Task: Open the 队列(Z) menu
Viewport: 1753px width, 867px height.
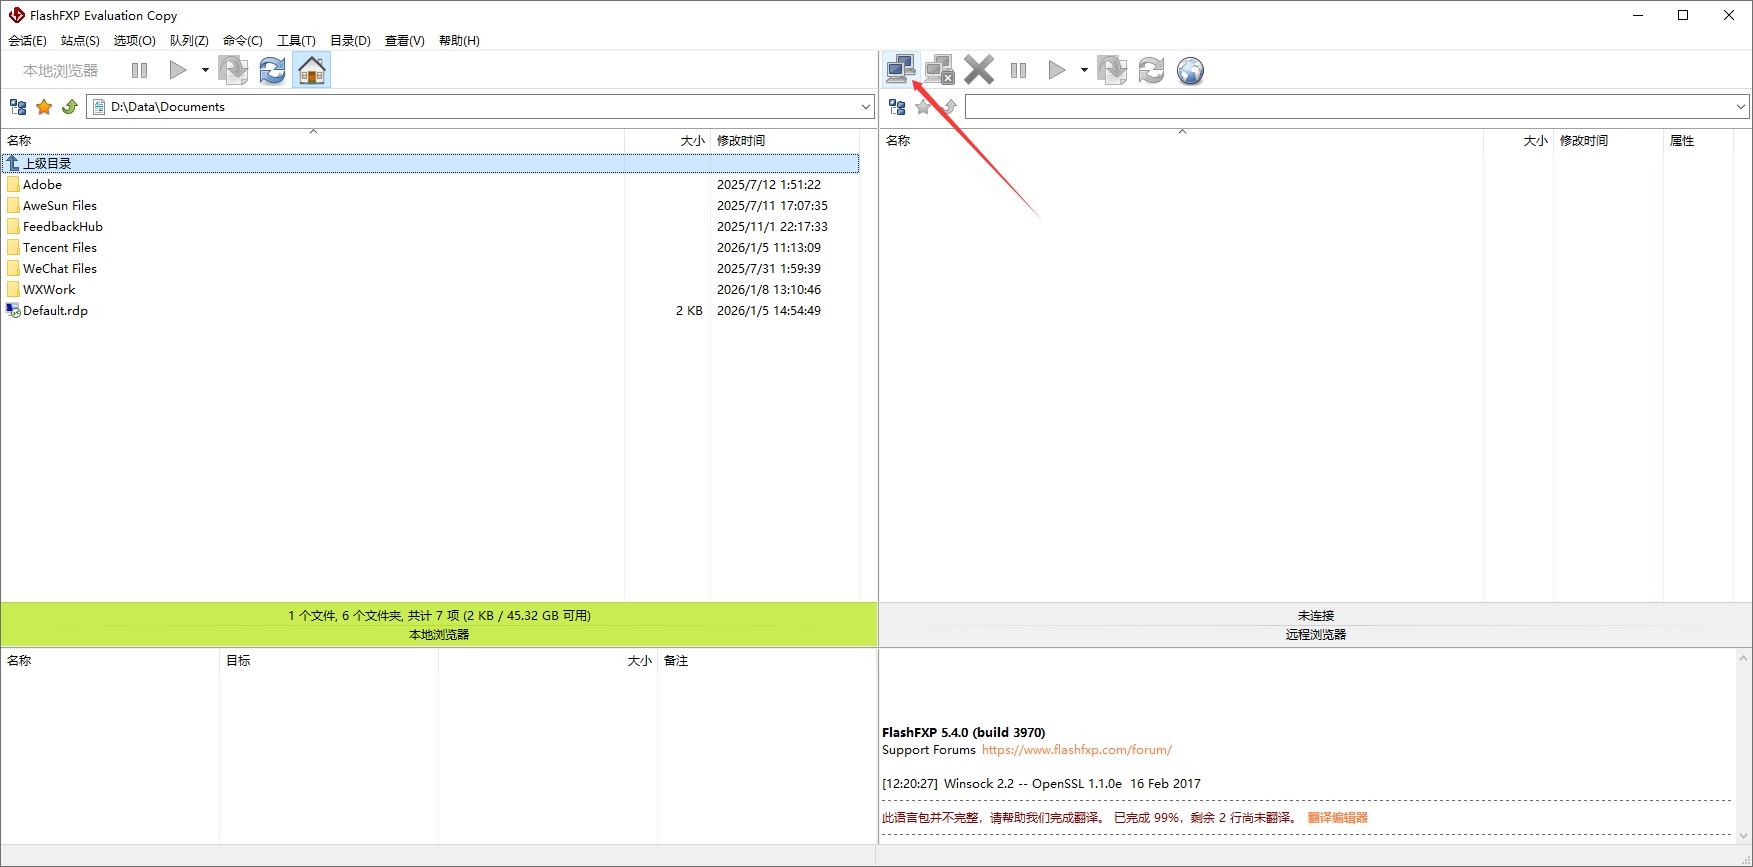Action: 189,41
